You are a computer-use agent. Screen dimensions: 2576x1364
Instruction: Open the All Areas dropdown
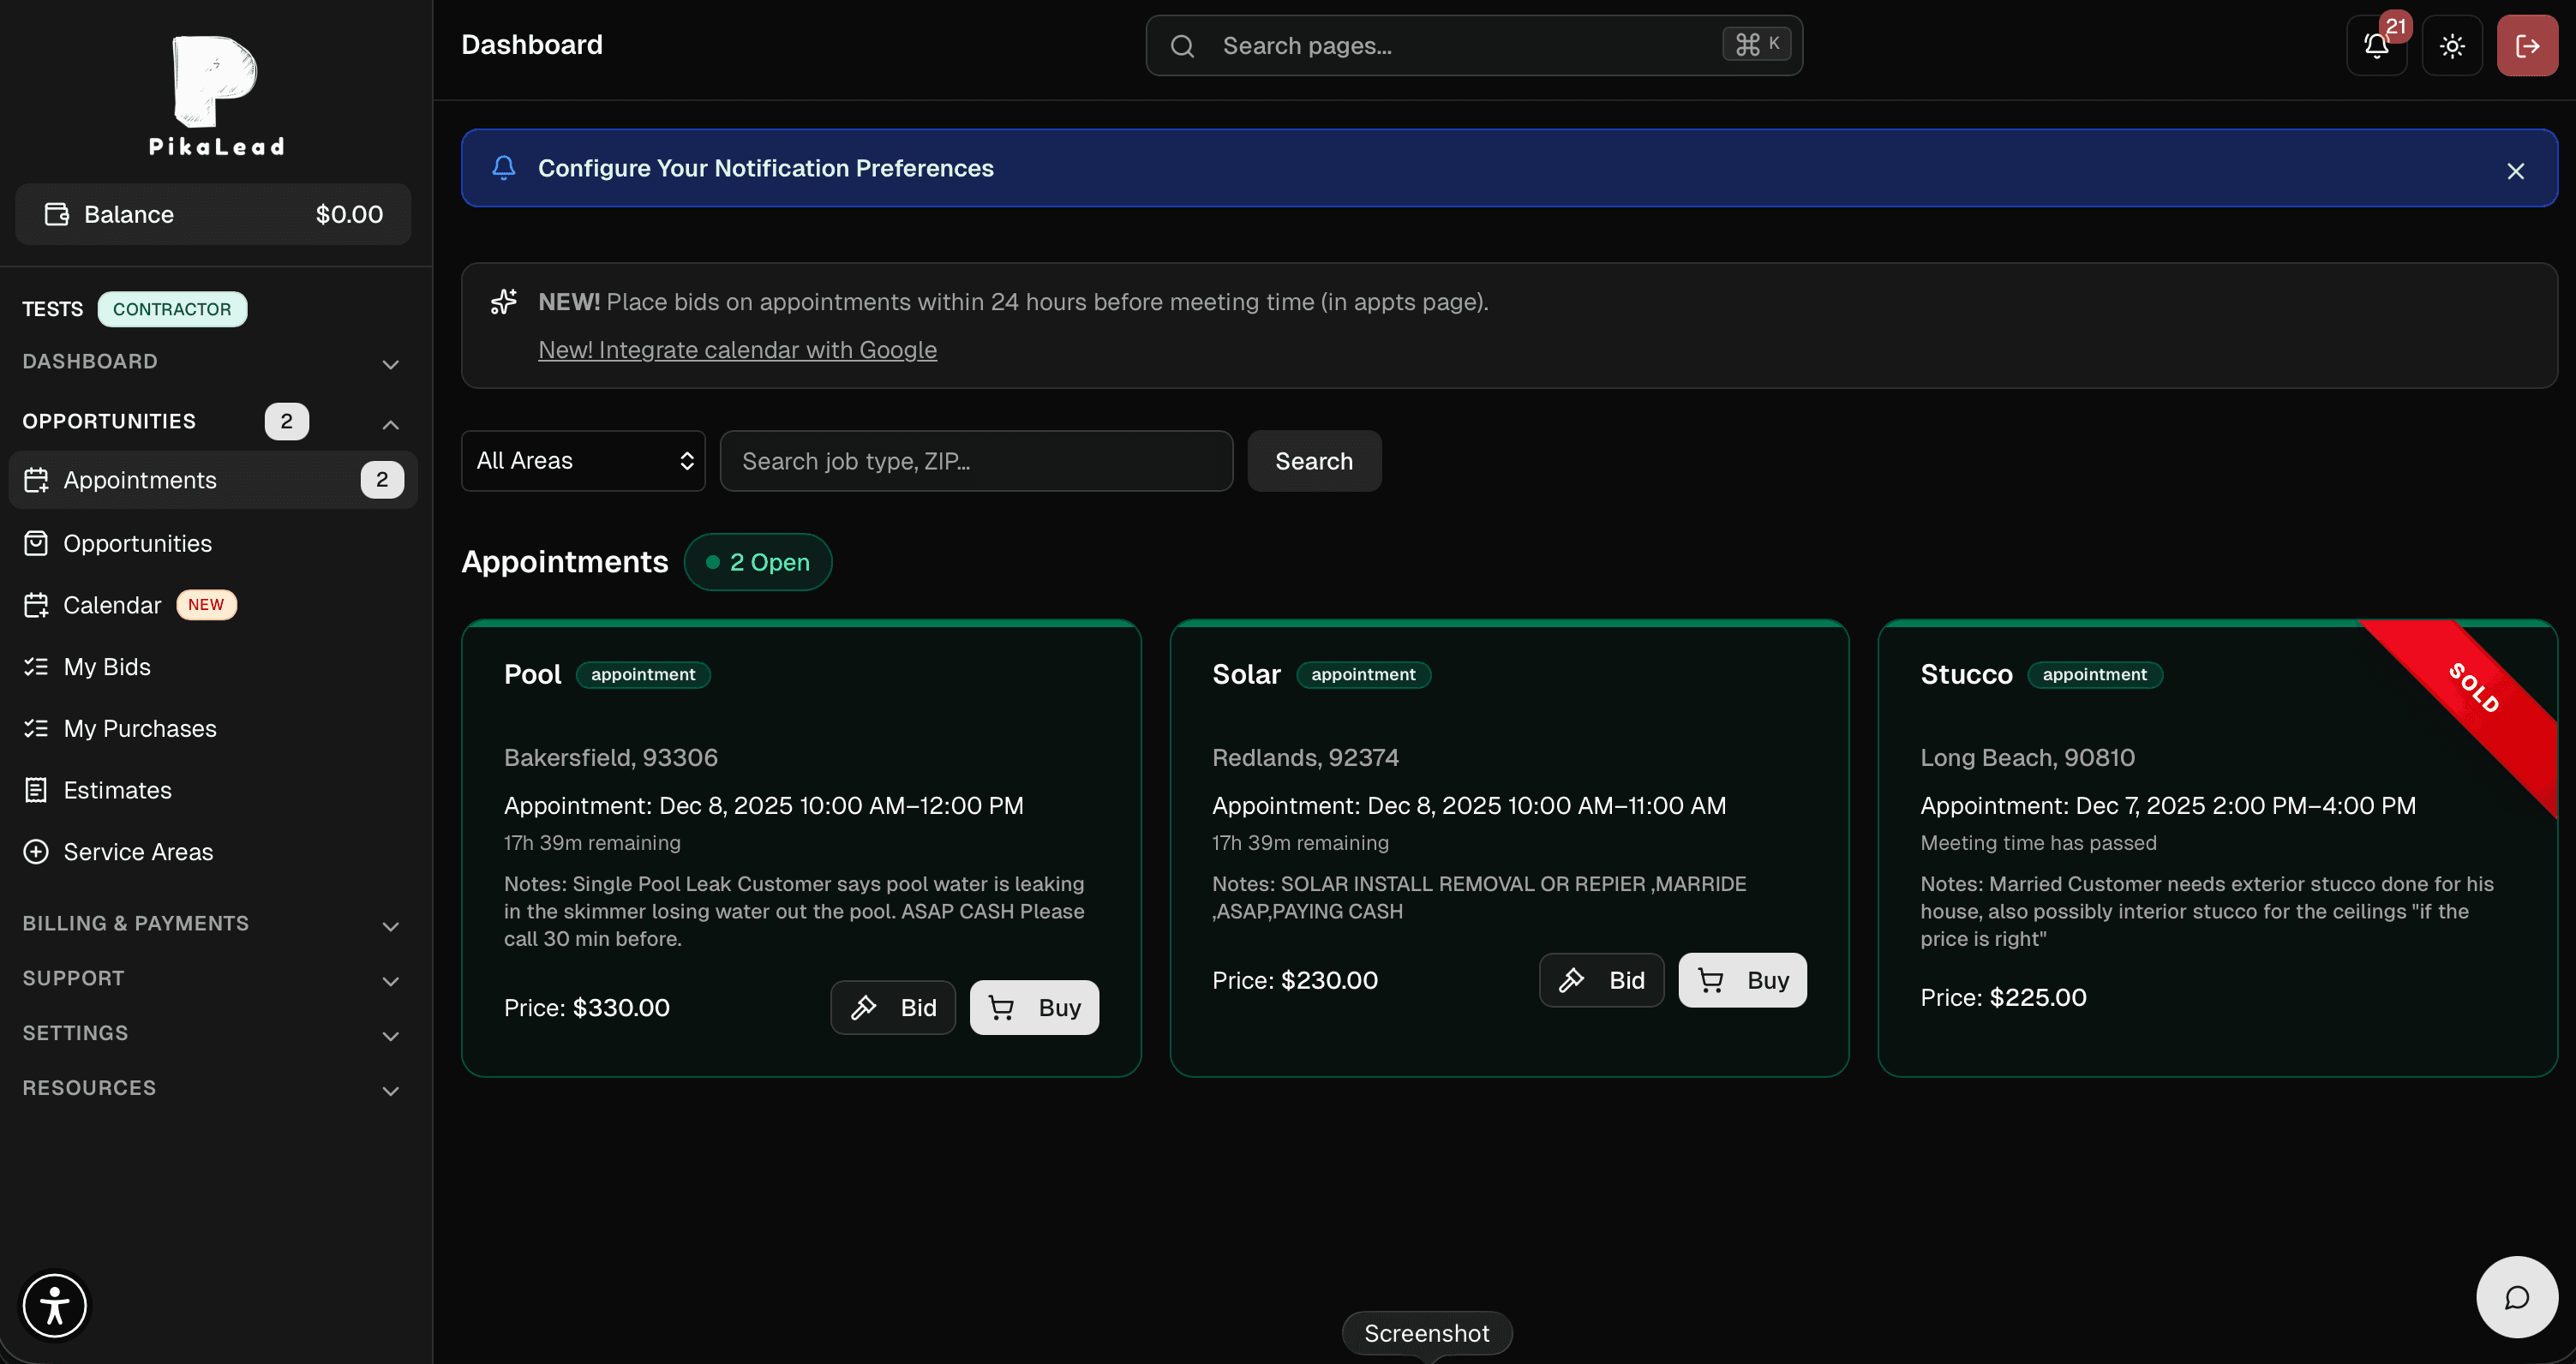tap(583, 460)
